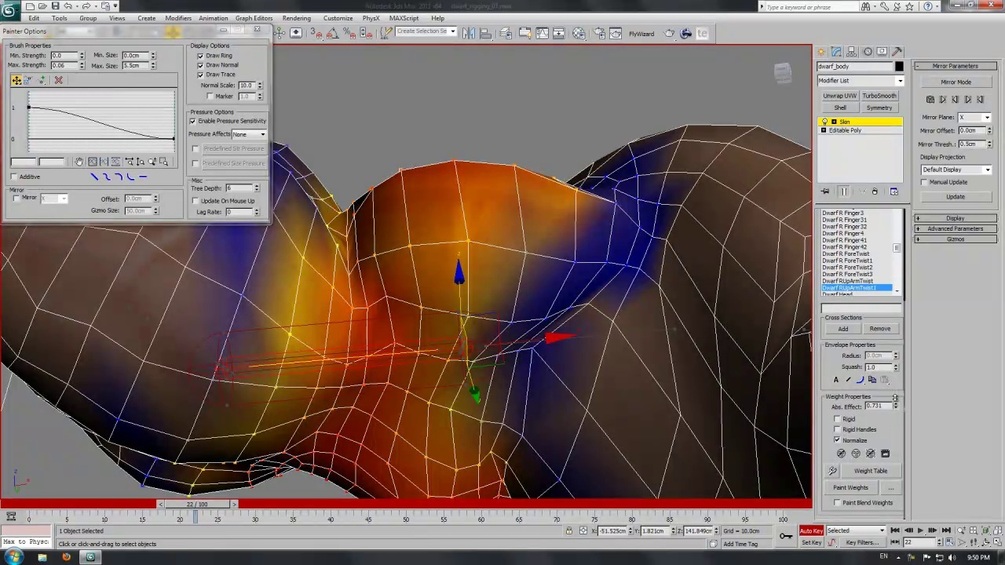1005x565 pixels.
Task: Enable the Marker checkbox
Action: pos(210,96)
